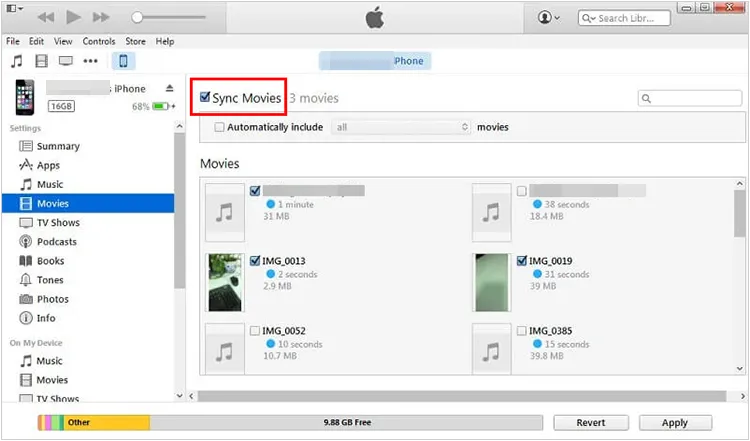Click the sidebar scroll down arrow
Viewport: 750px width, 441px height.
[x=179, y=396]
